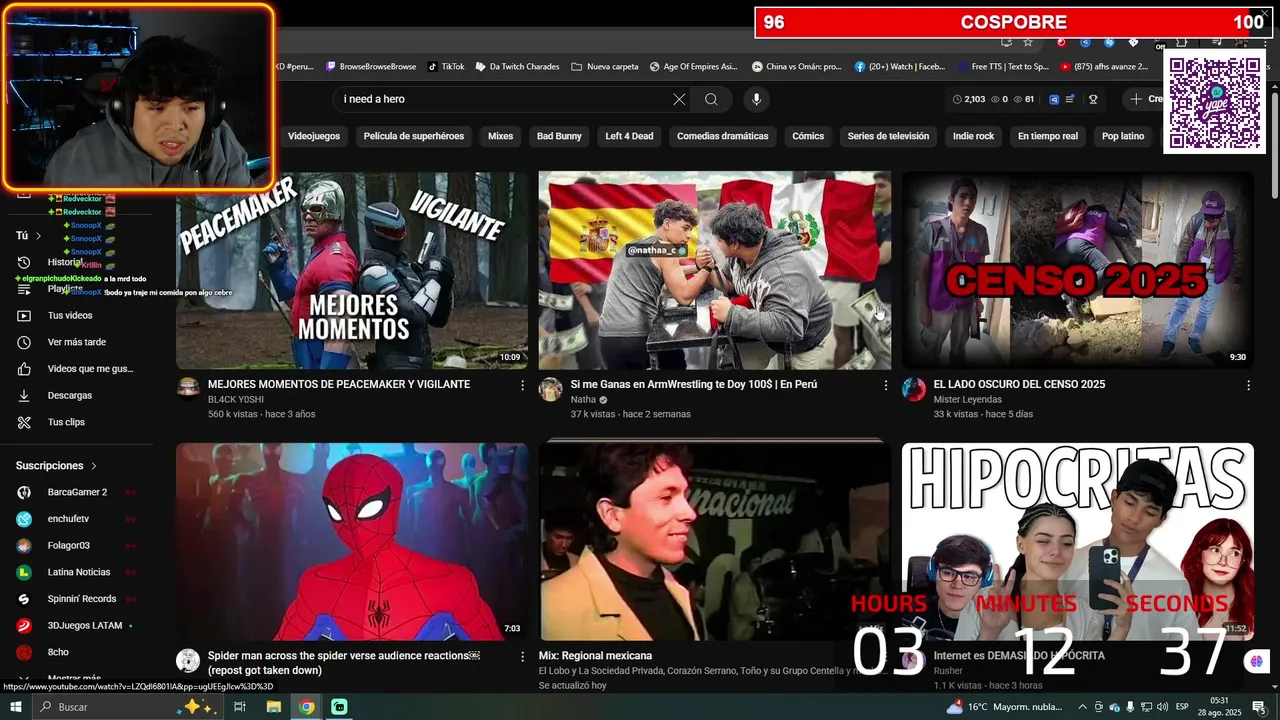Open more options for Peacemaker y Vigilante video
Image resolution: width=1280 pixels, height=720 pixels.
[522, 385]
